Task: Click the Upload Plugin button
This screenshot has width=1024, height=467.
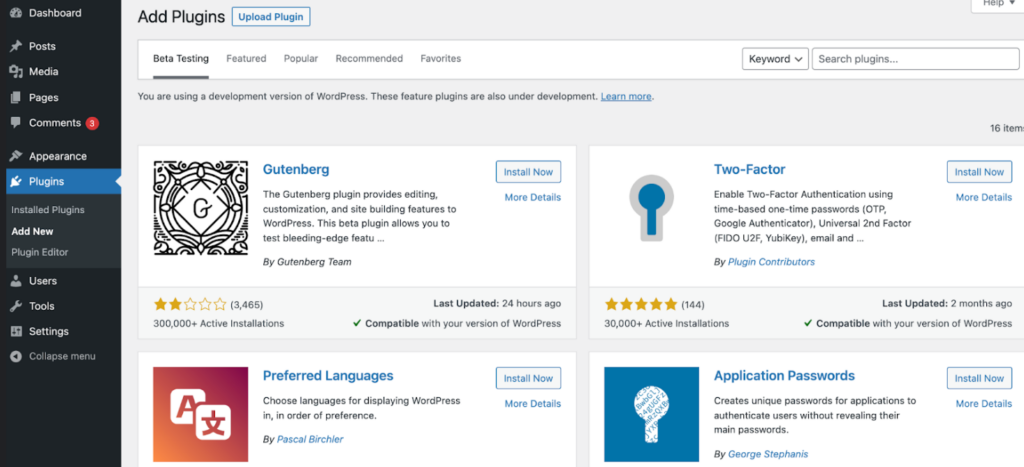Action: 271,17
